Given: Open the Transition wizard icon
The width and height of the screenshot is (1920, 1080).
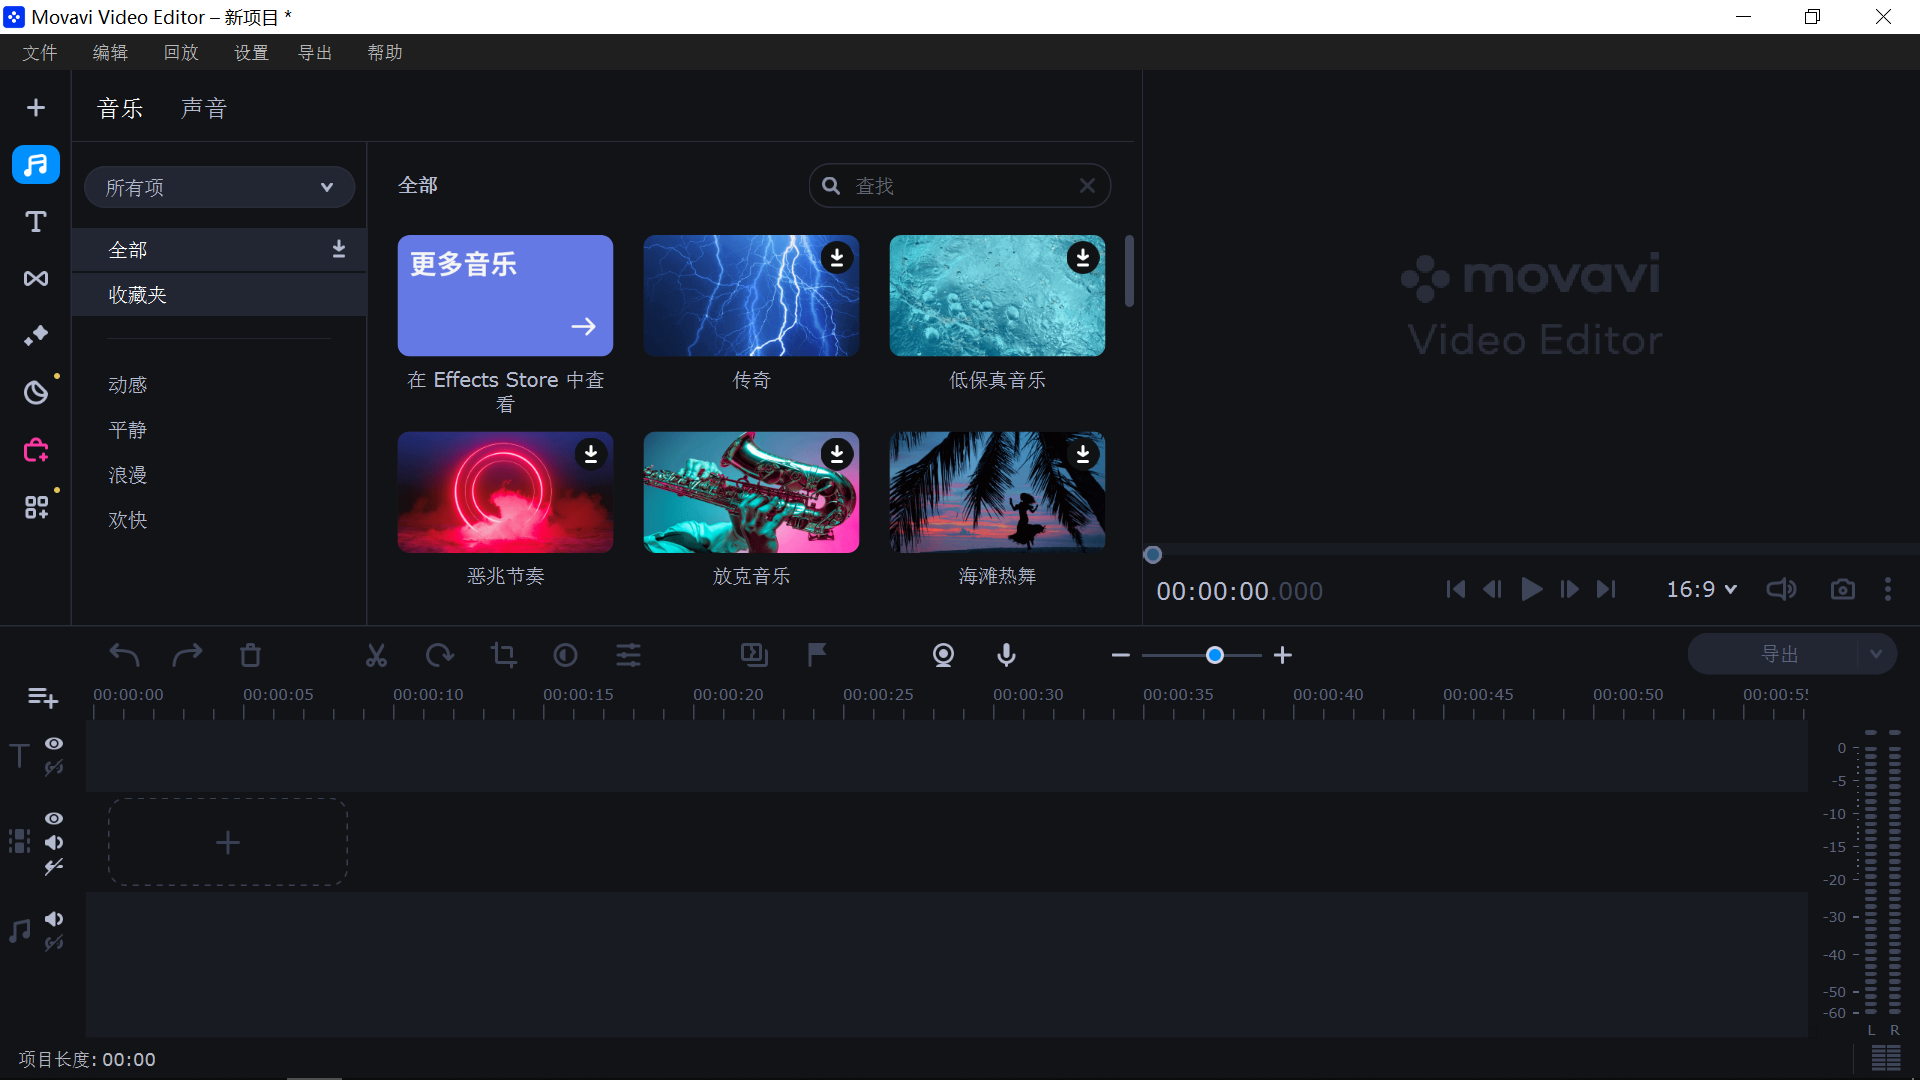Looking at the screenshot, I should pos(754,655).
